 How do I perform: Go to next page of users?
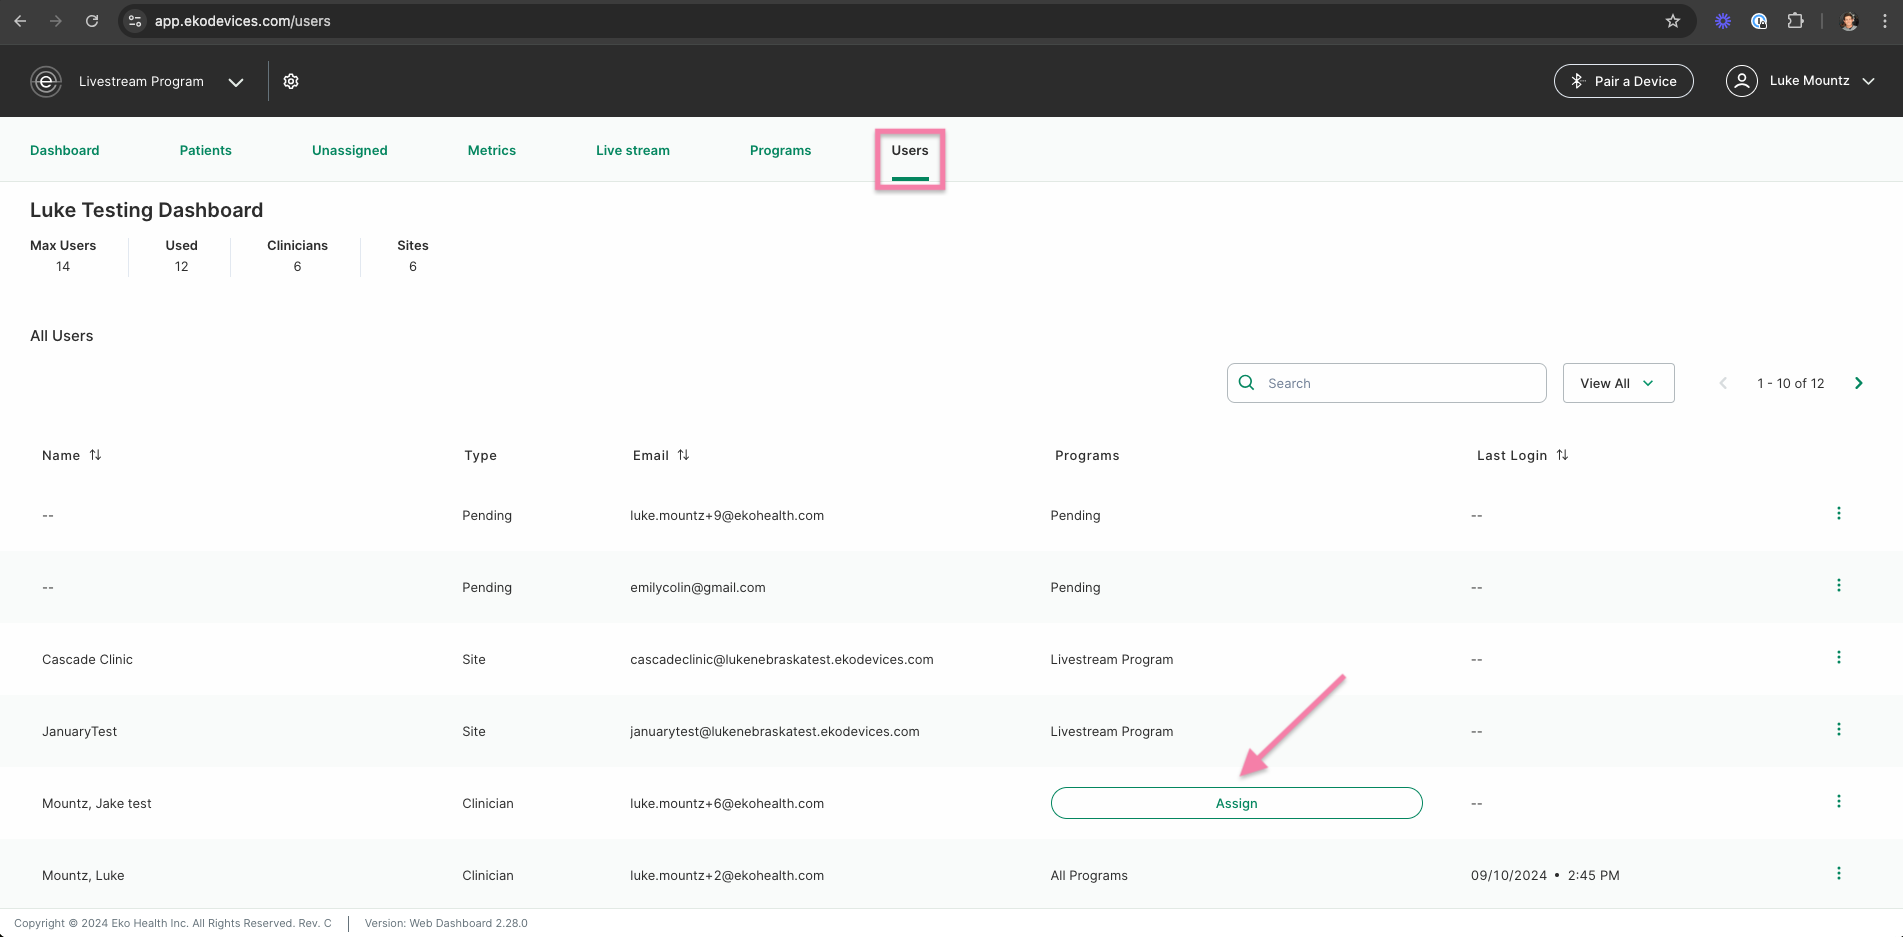point(1859,383)
